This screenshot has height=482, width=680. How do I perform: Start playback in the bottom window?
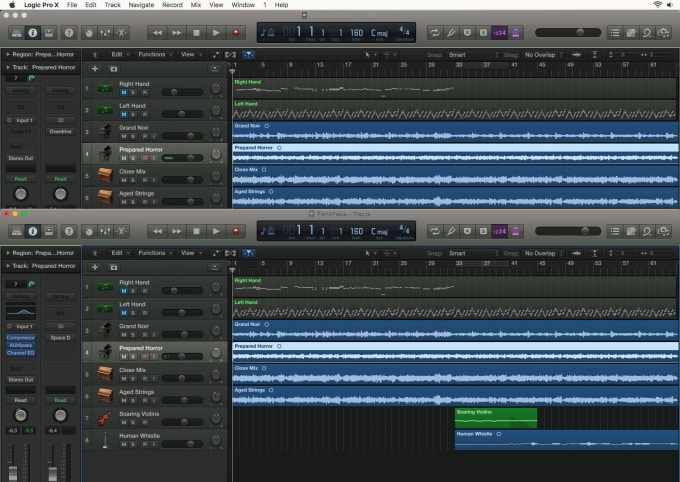pos(216,231)
